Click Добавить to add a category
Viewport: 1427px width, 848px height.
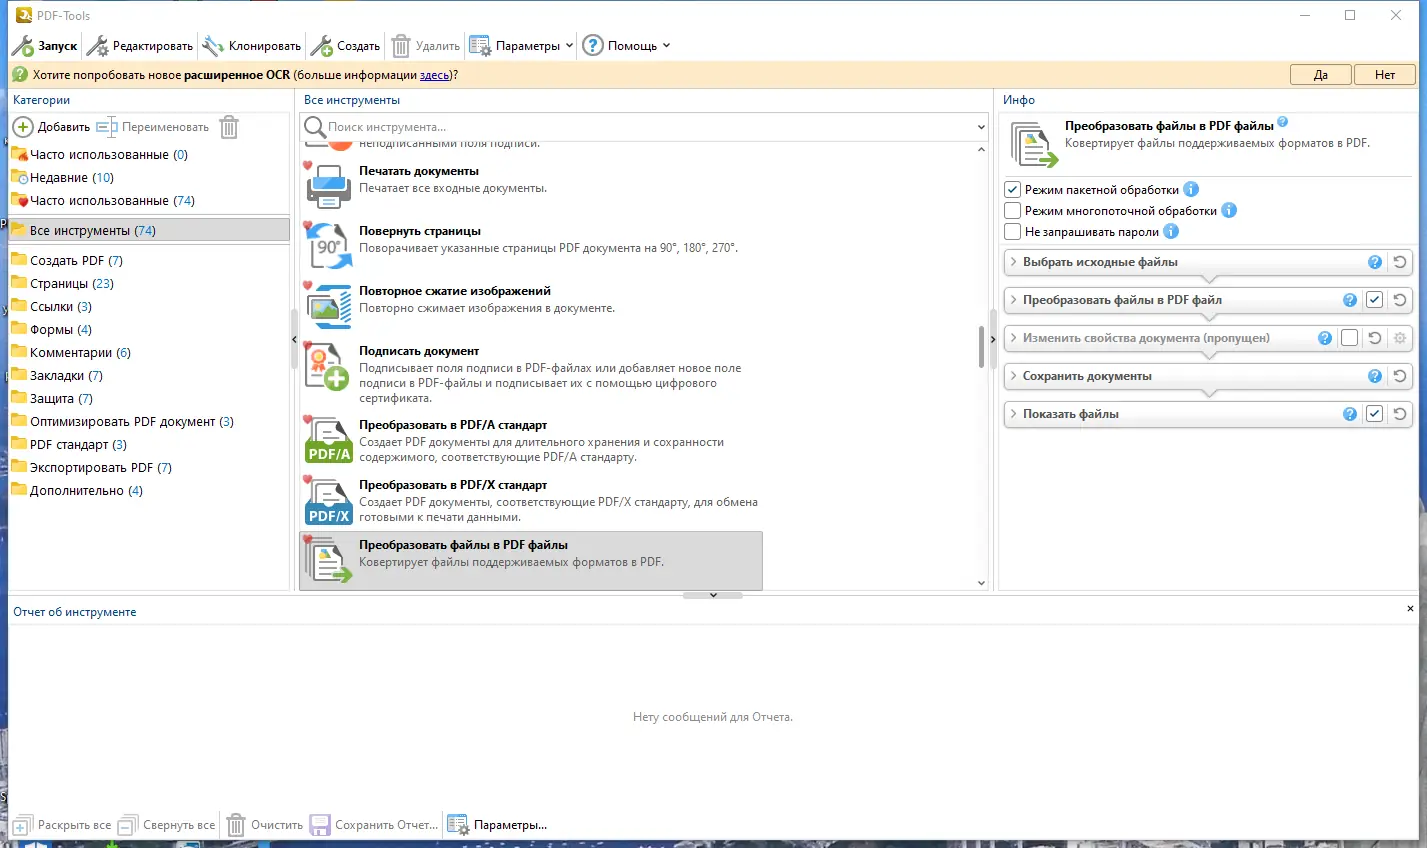[x=51, y=127]
